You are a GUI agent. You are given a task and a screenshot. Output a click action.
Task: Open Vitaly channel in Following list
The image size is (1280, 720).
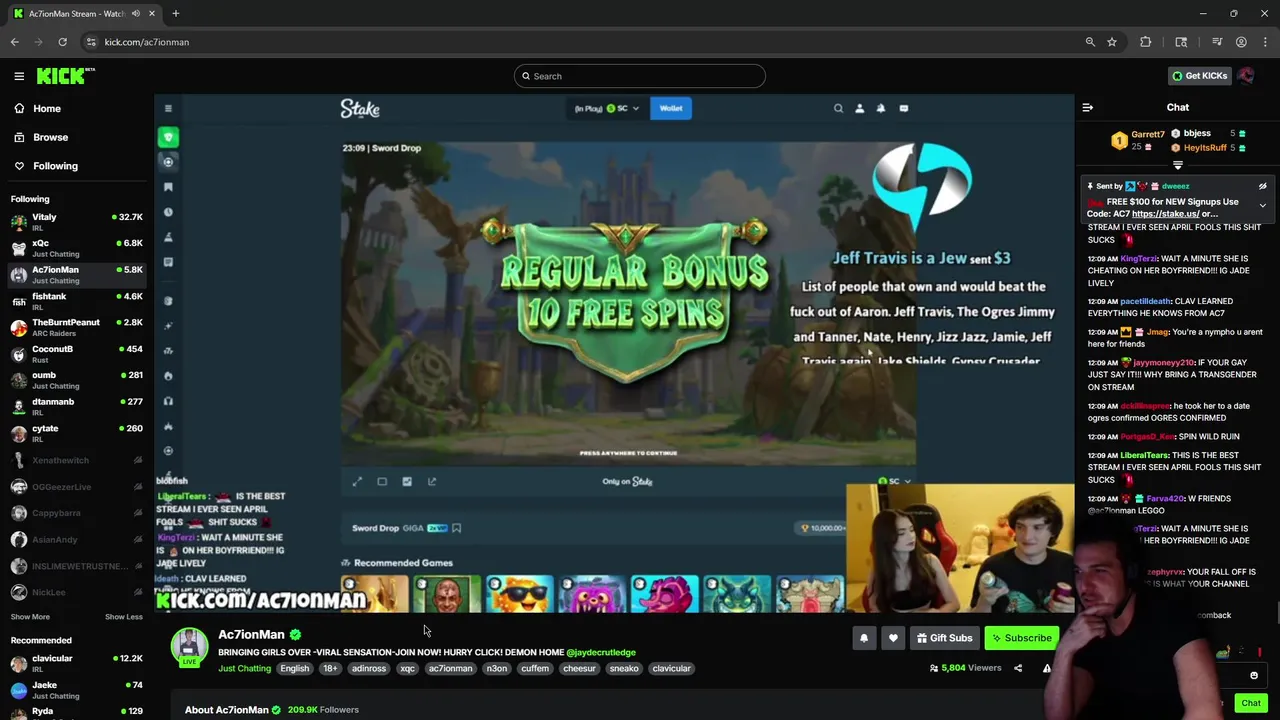click(77, 221)
